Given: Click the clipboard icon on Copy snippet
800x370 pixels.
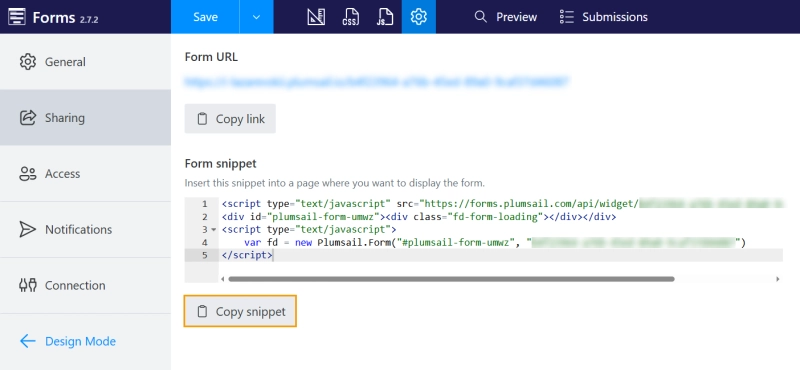Looking at the screenshot, I should pyautogui.click(x=203, y=311).
